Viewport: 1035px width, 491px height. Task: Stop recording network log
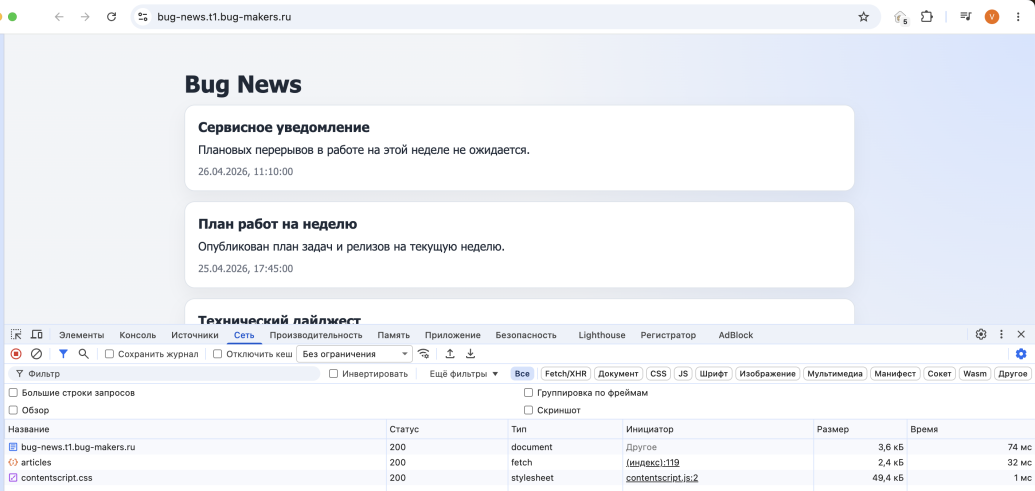tap(17, 354)
